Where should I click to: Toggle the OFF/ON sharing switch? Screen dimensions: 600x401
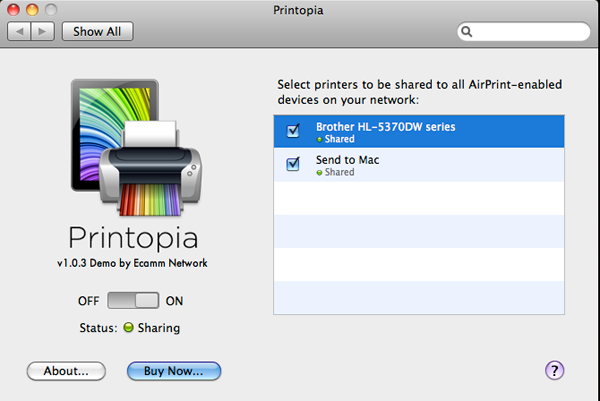click(x=133, y=300)
